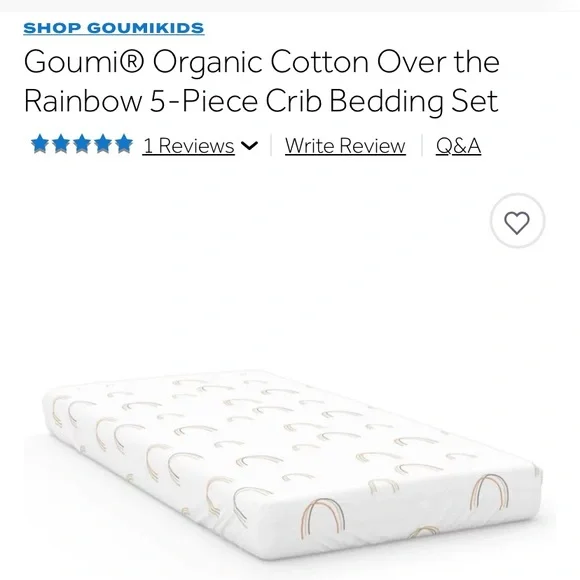
Task: Click the Write Review link
Action: point(345,146)
